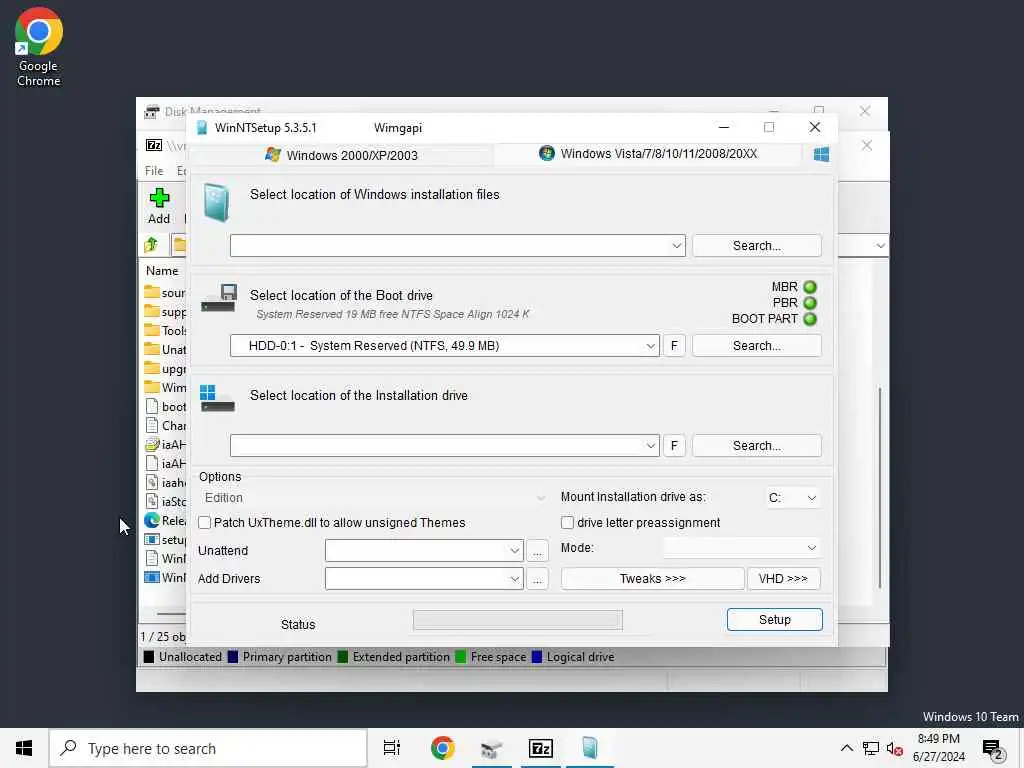Click up-folder icon in 7-Zip

152,245
